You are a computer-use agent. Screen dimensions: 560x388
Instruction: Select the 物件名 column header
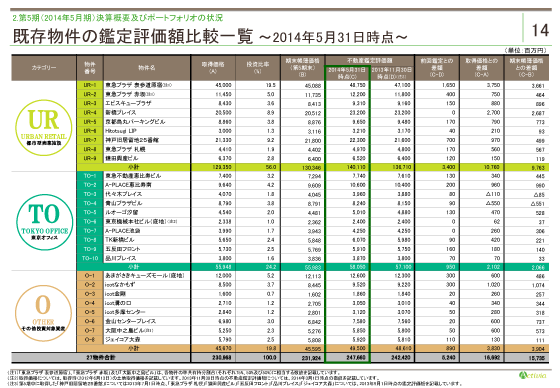[147, 68]
